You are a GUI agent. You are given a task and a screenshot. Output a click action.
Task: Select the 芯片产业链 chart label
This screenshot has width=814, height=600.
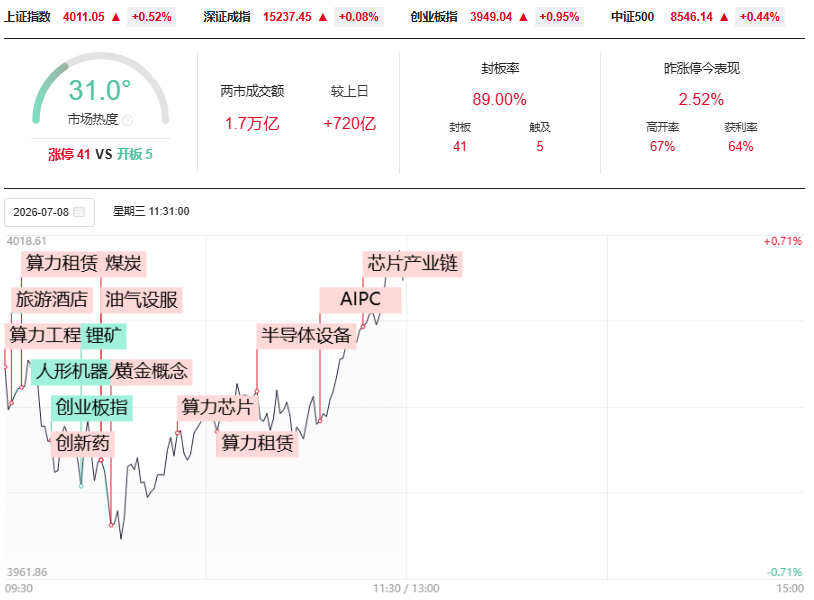[412, 264]
